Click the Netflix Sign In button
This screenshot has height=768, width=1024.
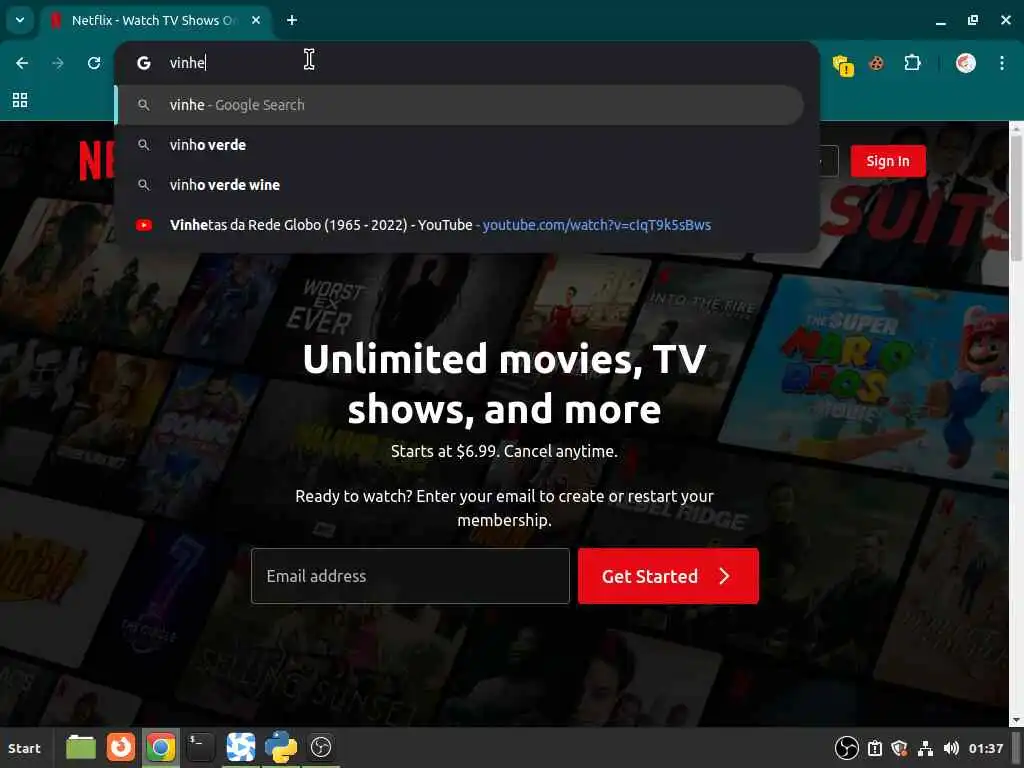click(888, 161)
